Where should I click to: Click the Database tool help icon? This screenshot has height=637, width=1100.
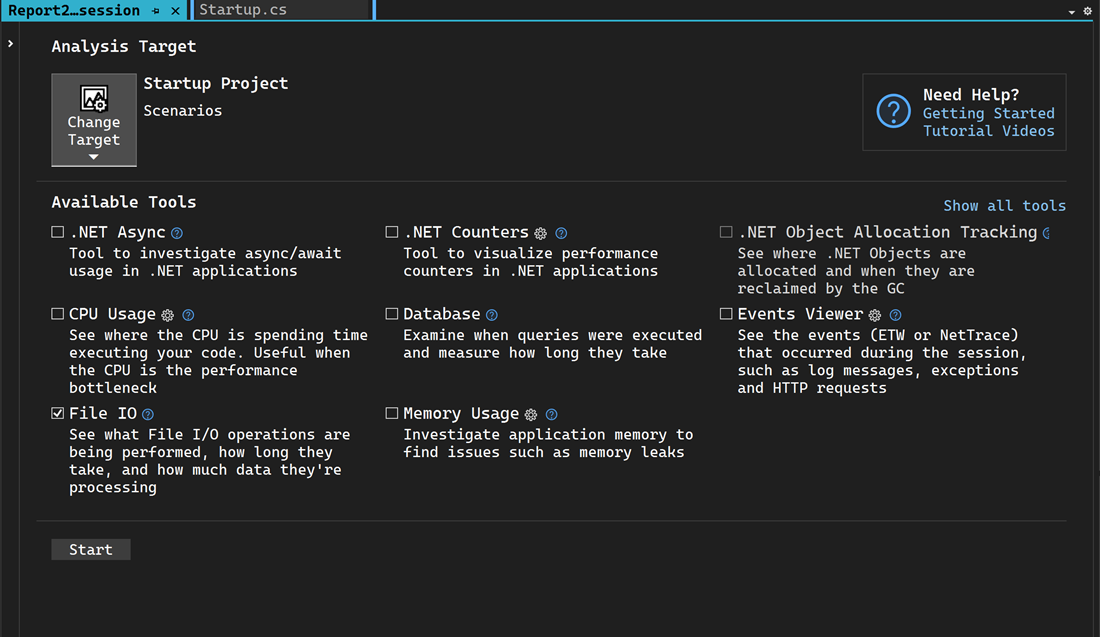[491, 314]
